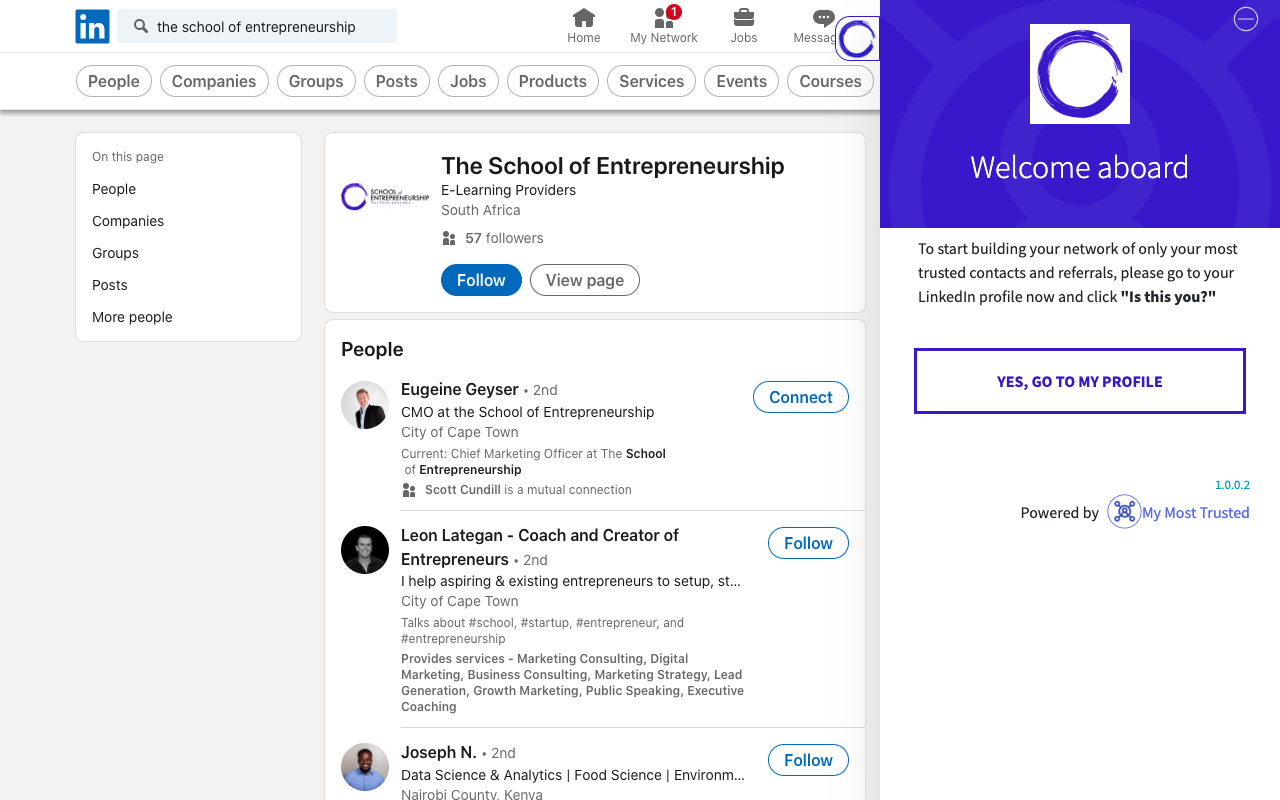The width and height of the screenshot is (1280, 800).
Task: Filter search results by Jobs
Action: coord(468,81)
